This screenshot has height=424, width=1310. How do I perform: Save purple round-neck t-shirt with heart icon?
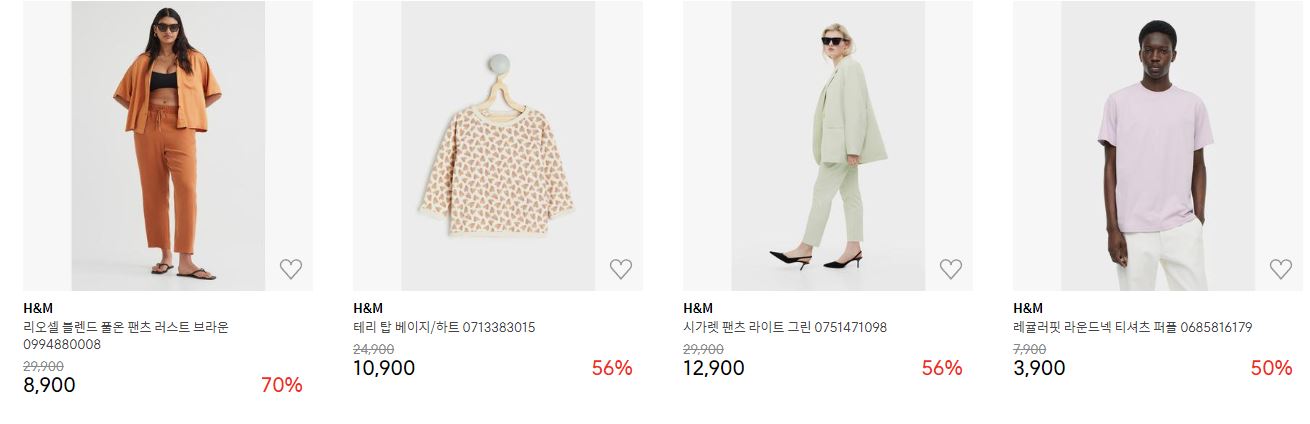pyautogui.click(x=1281, y=269)
